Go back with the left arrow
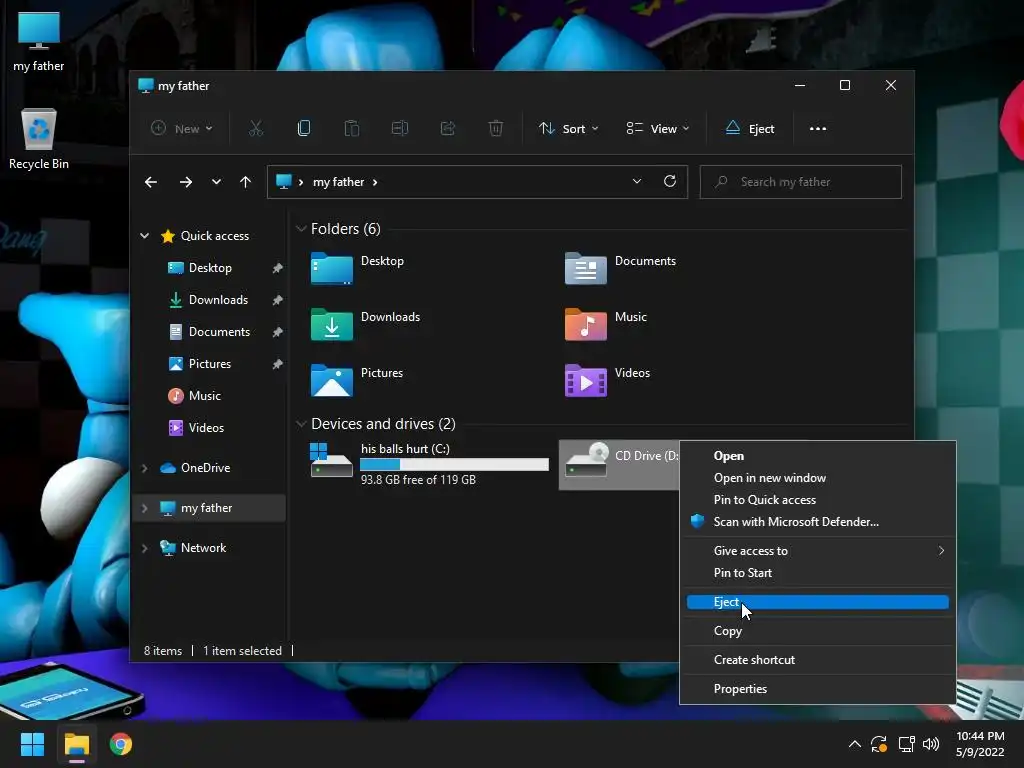The image size is (1024, 768). tap(151, 182)
